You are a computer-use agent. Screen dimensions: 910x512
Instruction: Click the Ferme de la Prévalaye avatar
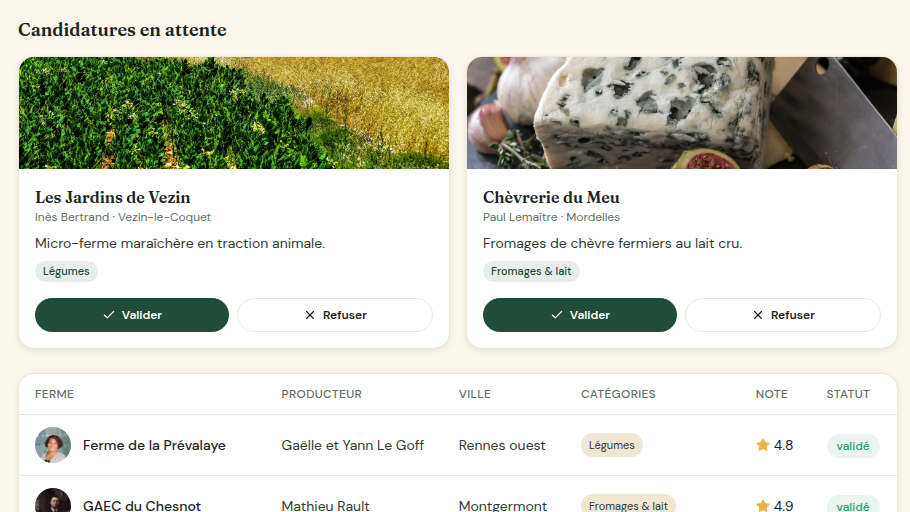click(53, 445)
